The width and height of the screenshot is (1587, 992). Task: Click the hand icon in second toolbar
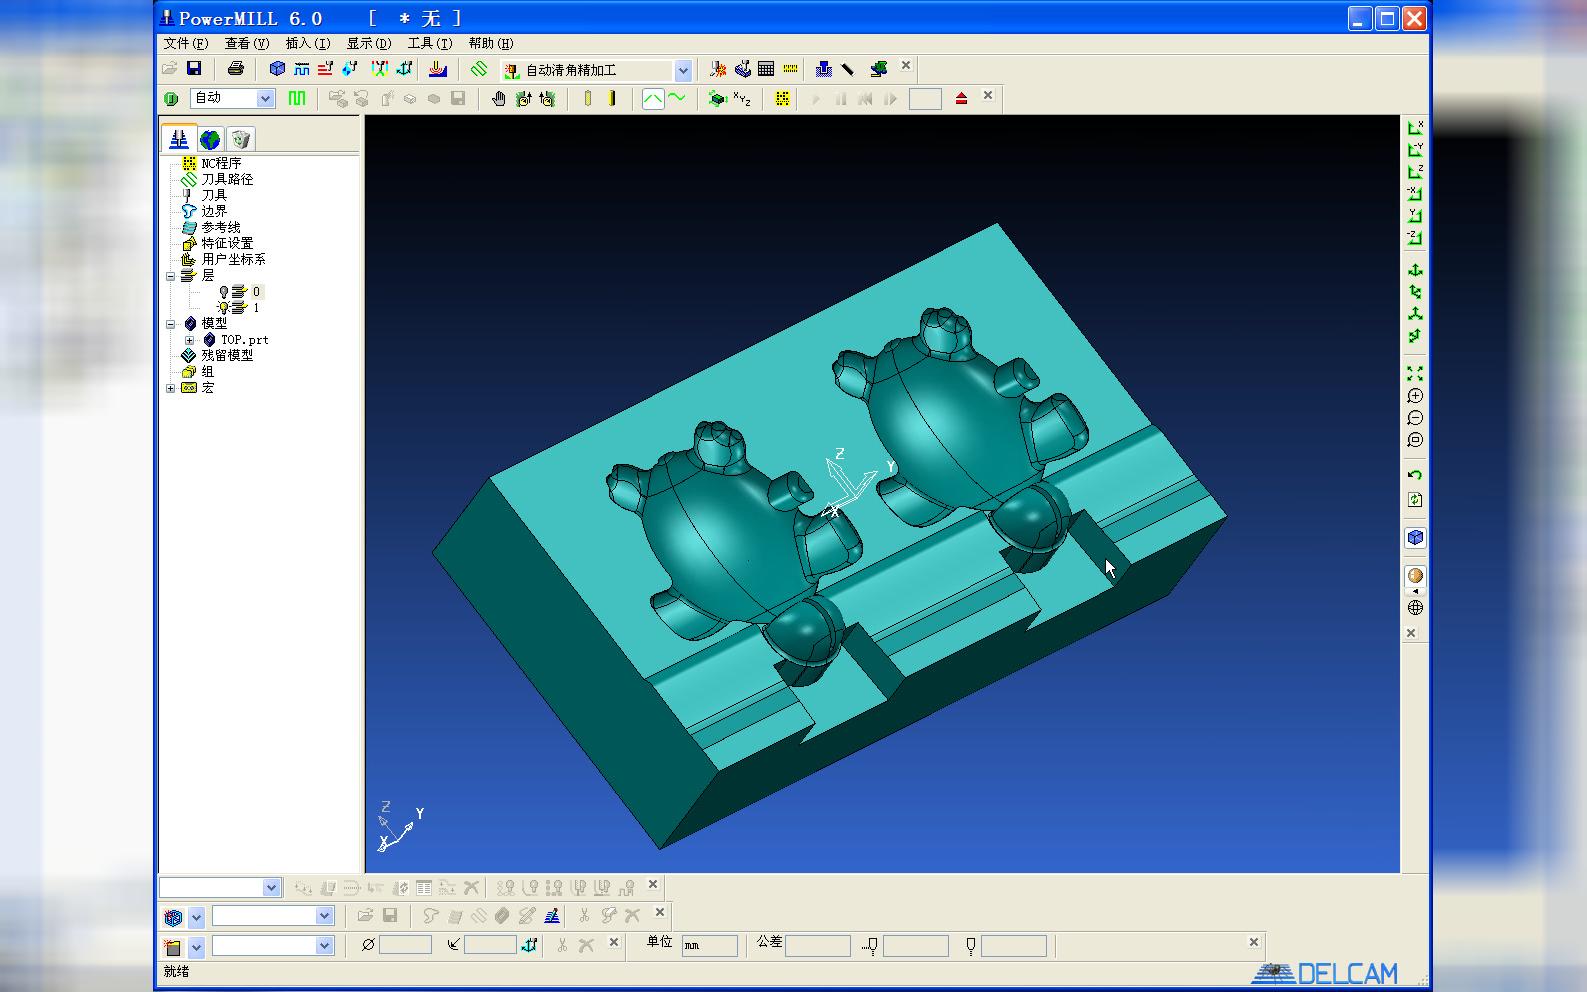(x=498, y=98)
